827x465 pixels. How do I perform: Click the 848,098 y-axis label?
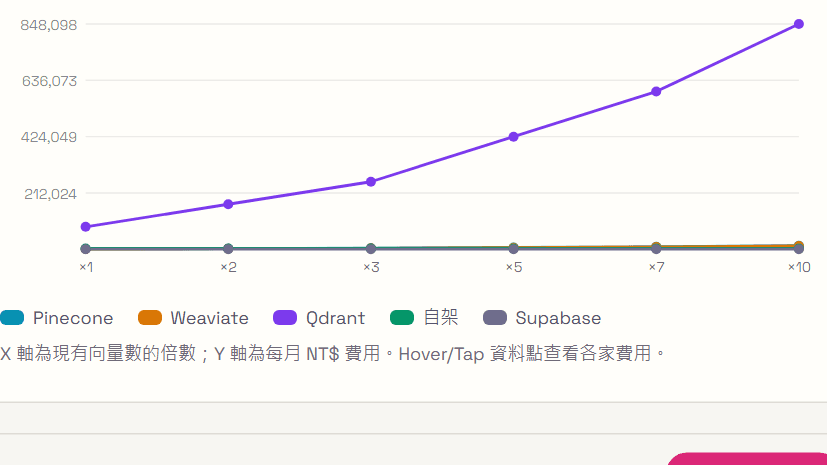pos(49,25)
